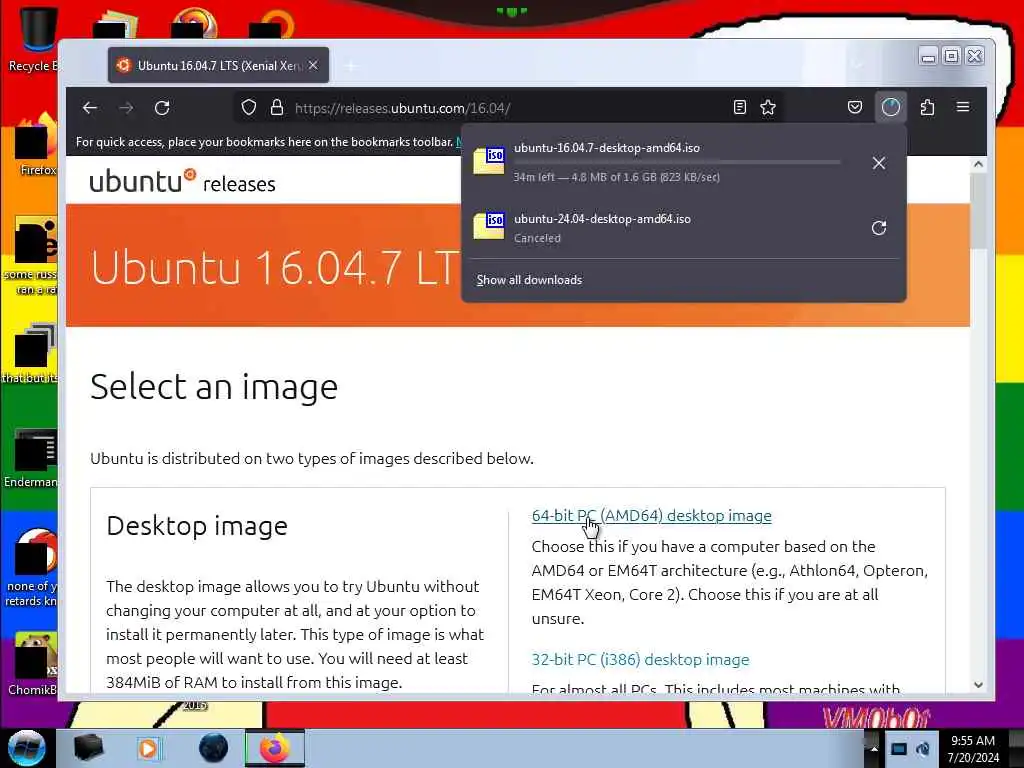Click the 'Desktop image' heading

(197, 526)
